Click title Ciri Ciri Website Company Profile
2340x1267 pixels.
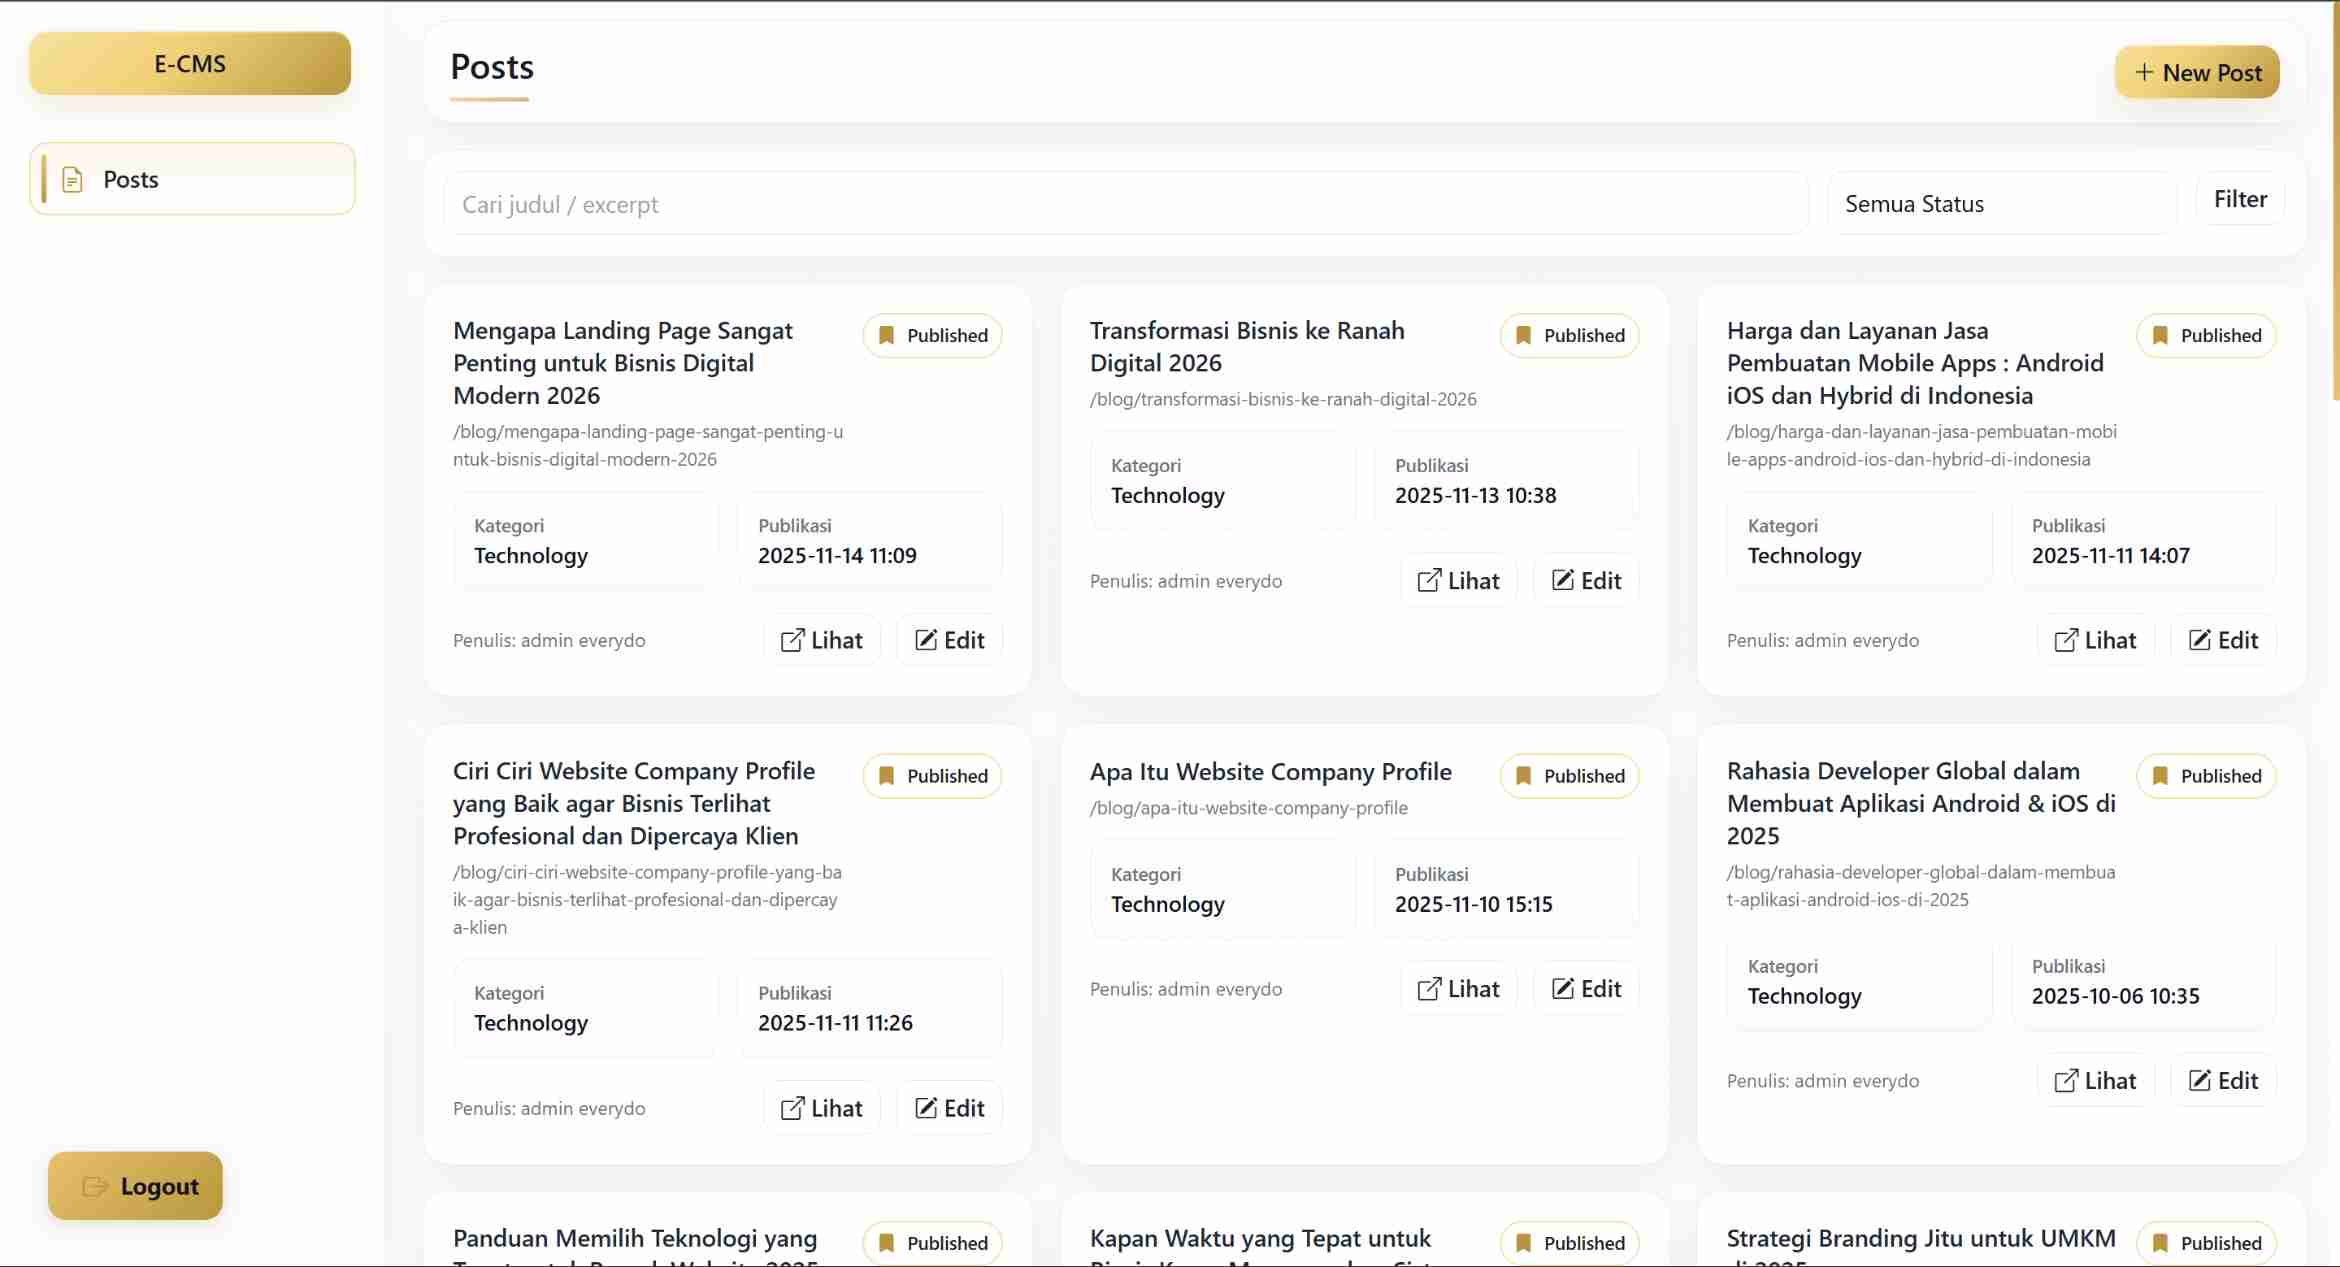coord(634,803)
